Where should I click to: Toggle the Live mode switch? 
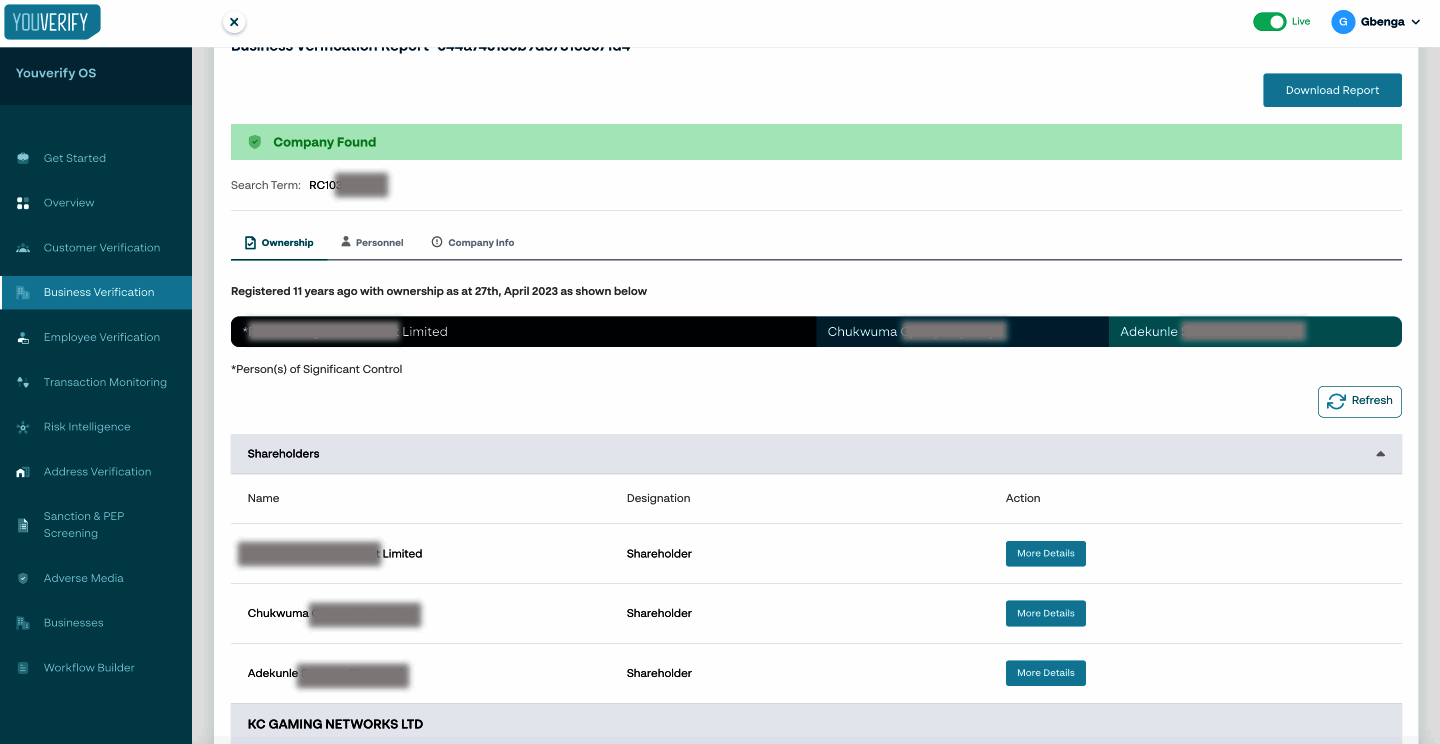(1269, 22)
